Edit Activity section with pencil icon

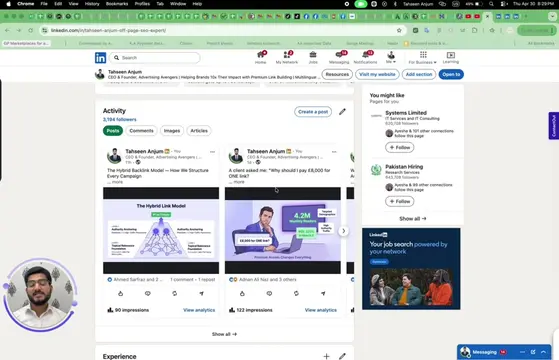tap(342, 112)
